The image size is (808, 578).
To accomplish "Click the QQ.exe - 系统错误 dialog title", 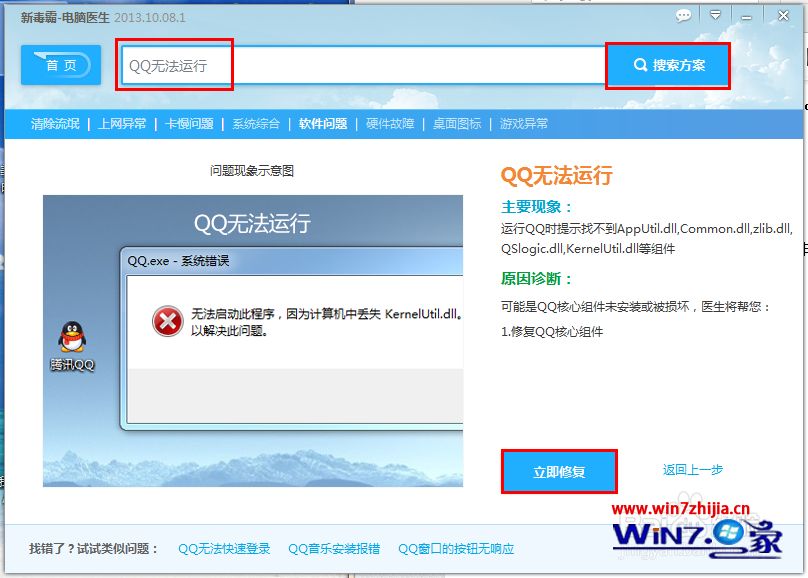I will (x=178, y=261).
